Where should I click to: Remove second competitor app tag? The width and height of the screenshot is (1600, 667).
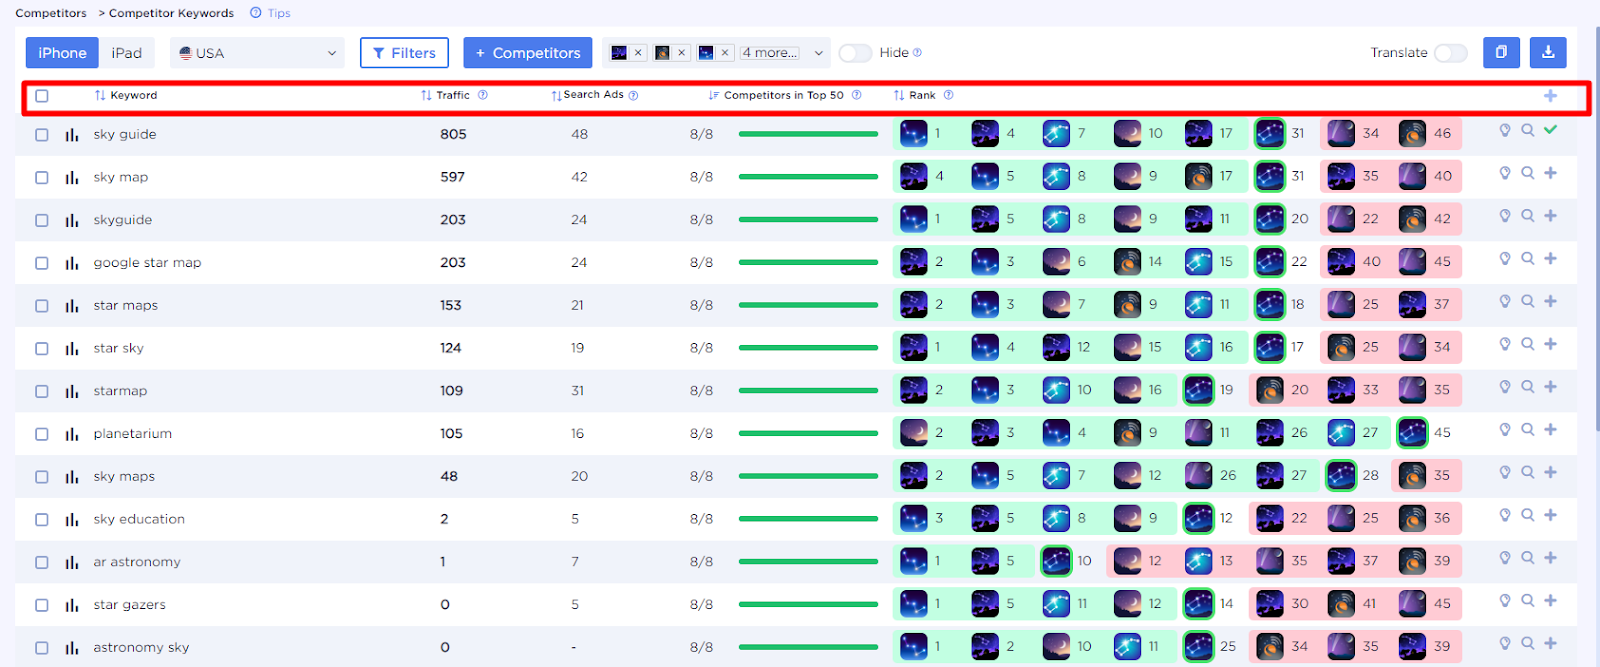click(681, 53)
